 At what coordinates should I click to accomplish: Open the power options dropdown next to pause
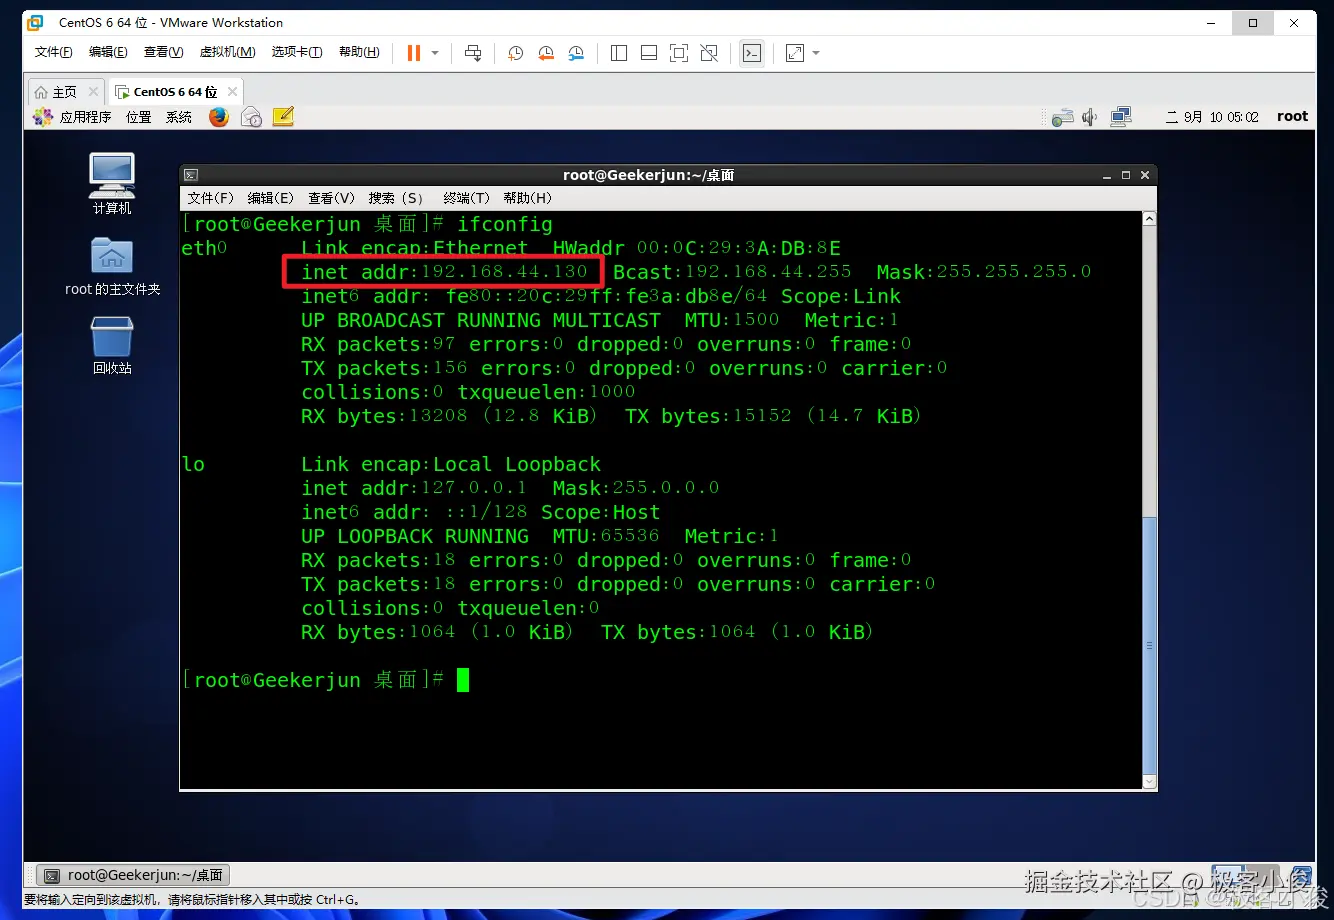[435, 53]
